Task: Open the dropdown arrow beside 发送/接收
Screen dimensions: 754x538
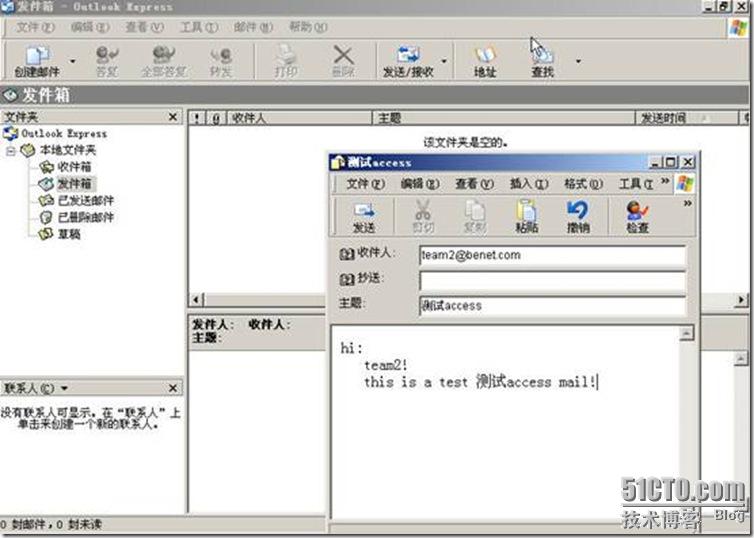Action: click(x=444, y=61)
